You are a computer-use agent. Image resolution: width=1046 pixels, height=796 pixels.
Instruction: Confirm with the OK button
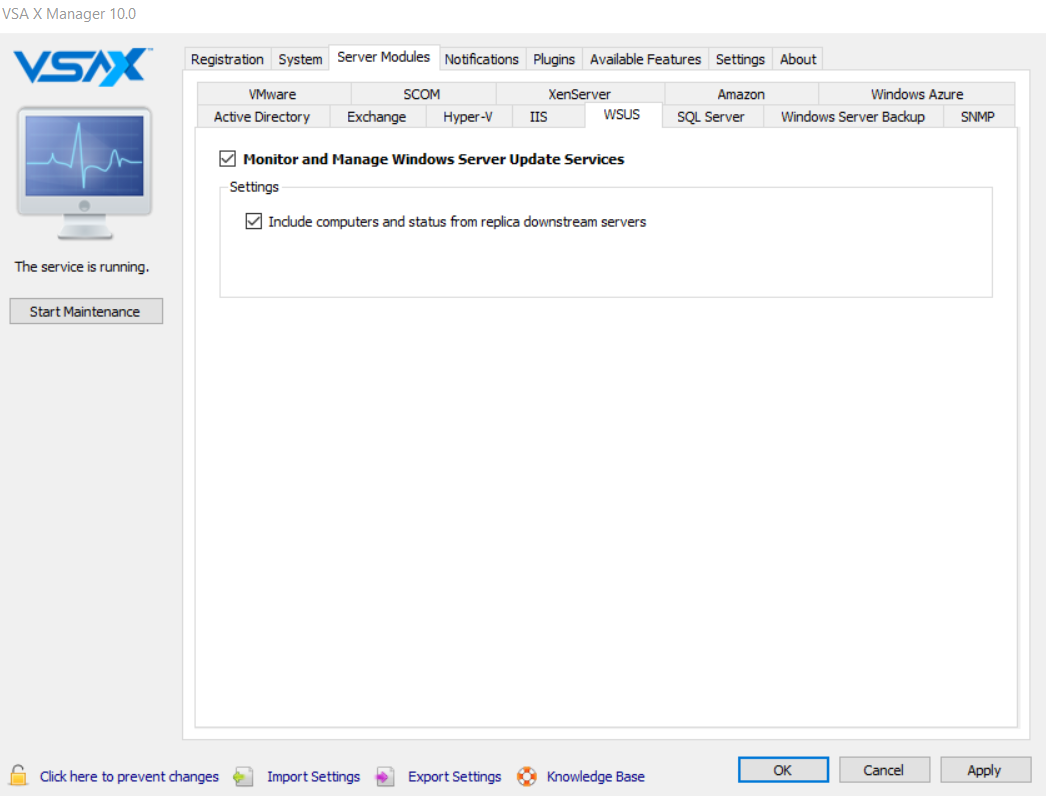[783, 770]
